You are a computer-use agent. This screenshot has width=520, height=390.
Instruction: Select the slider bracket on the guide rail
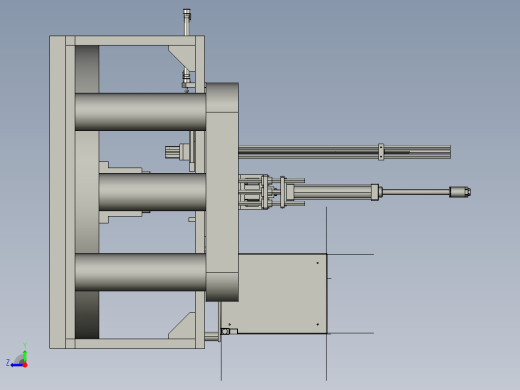[x=381, y=152]
